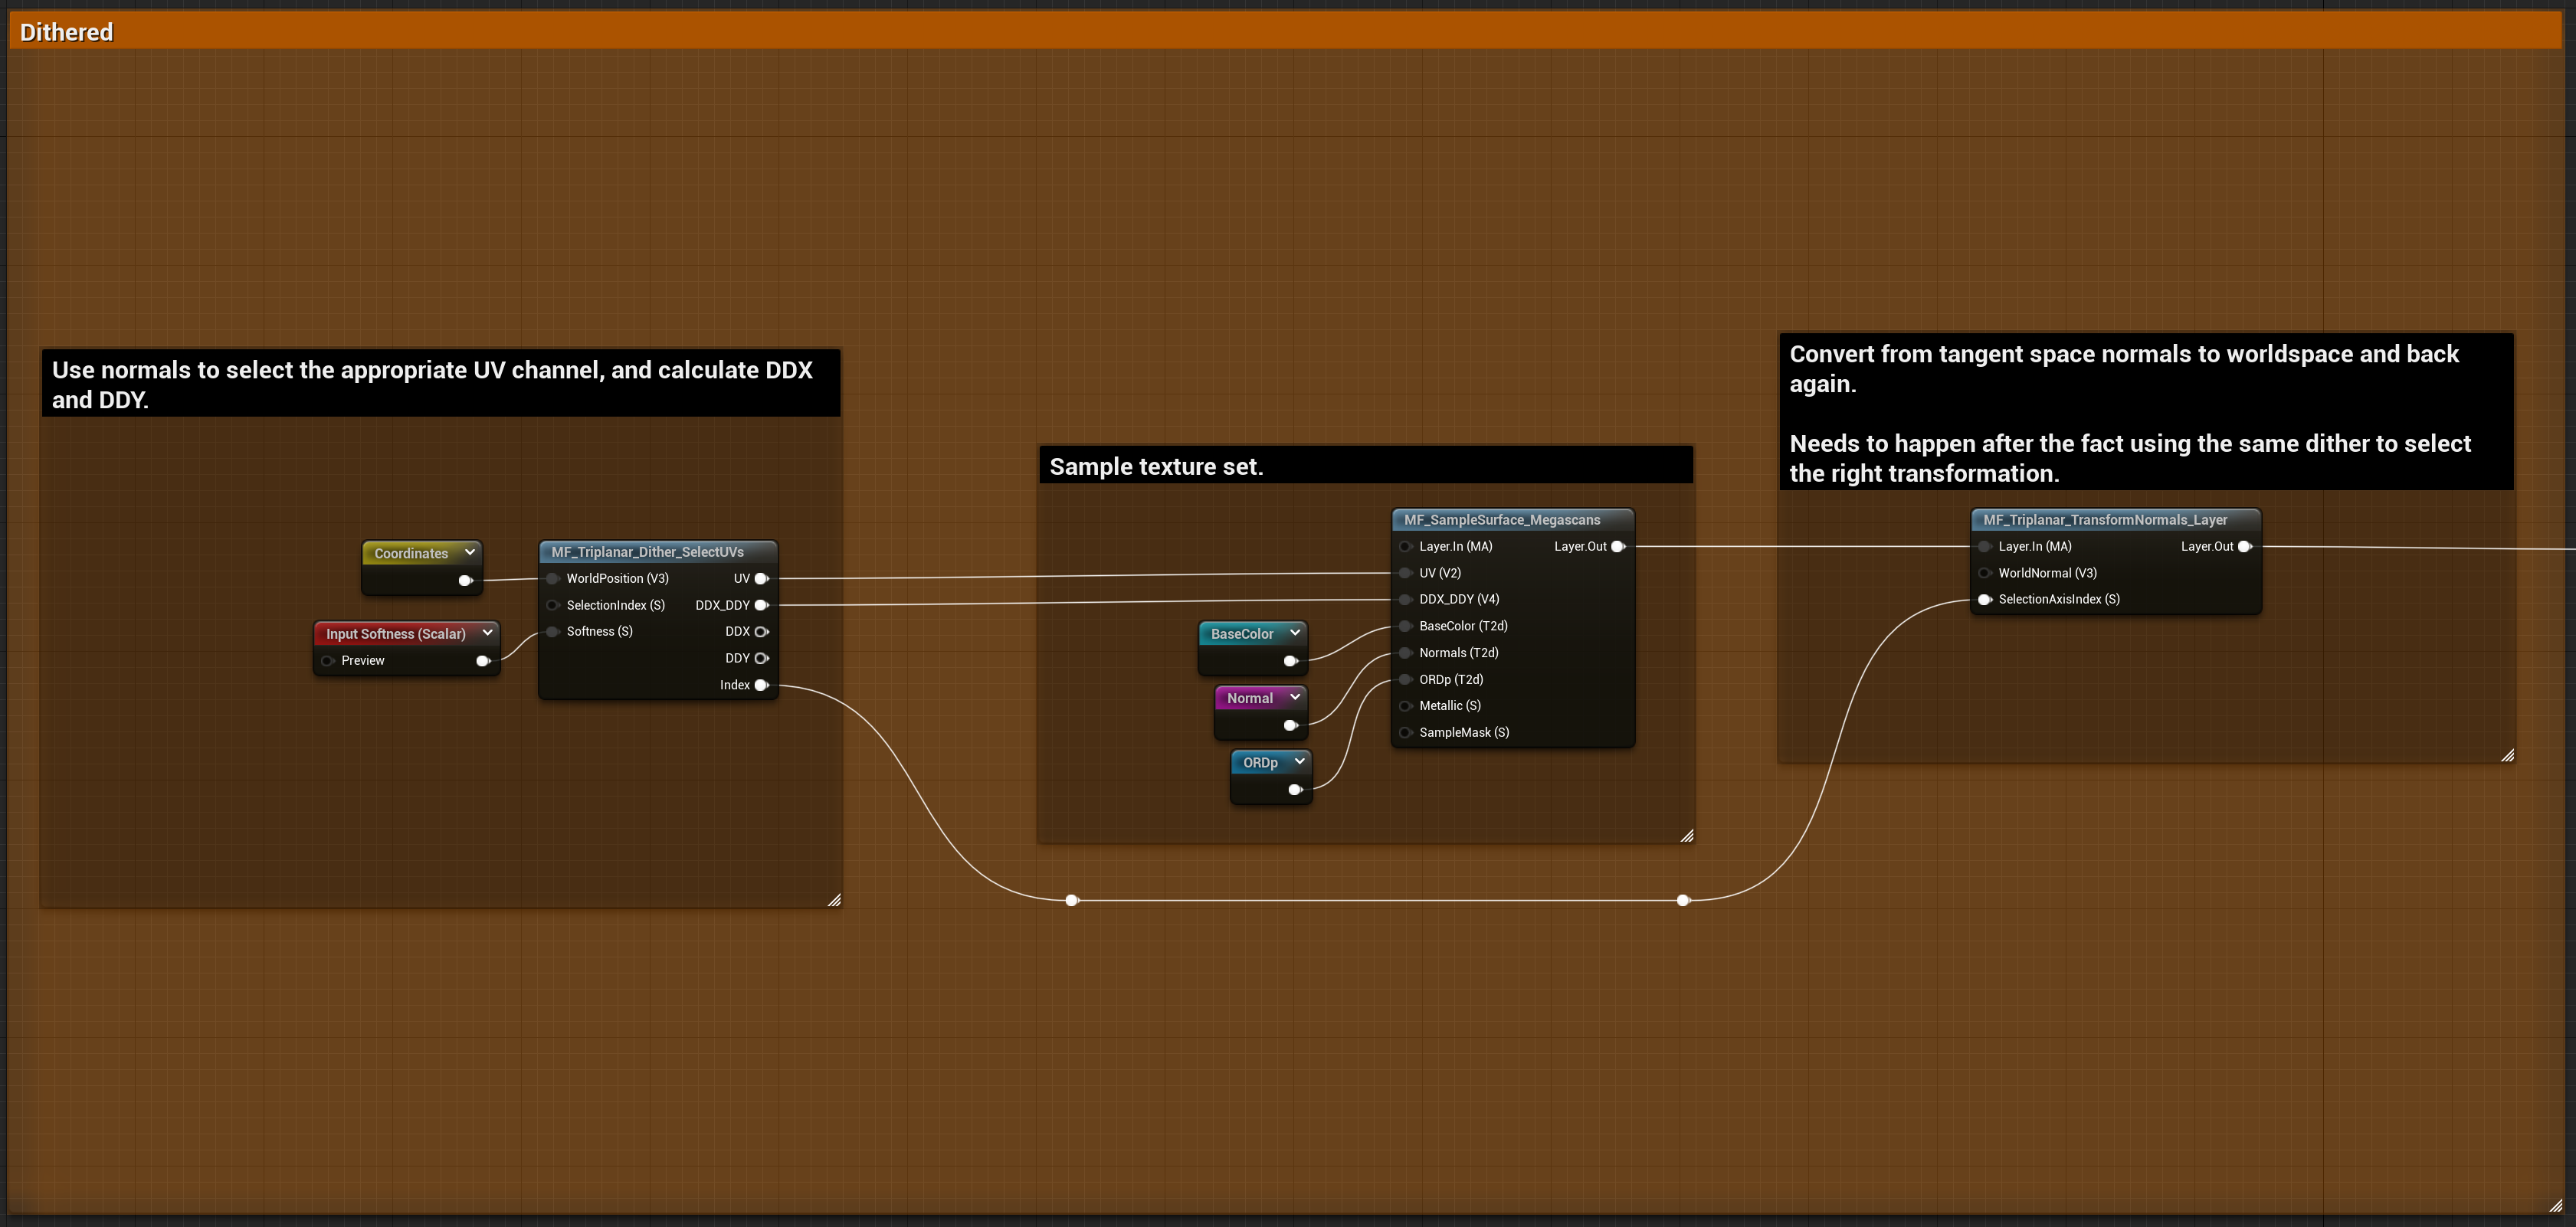Click the DDX_DDY (V4) input pin
2576x1227 pixels.
point(1405,600)
